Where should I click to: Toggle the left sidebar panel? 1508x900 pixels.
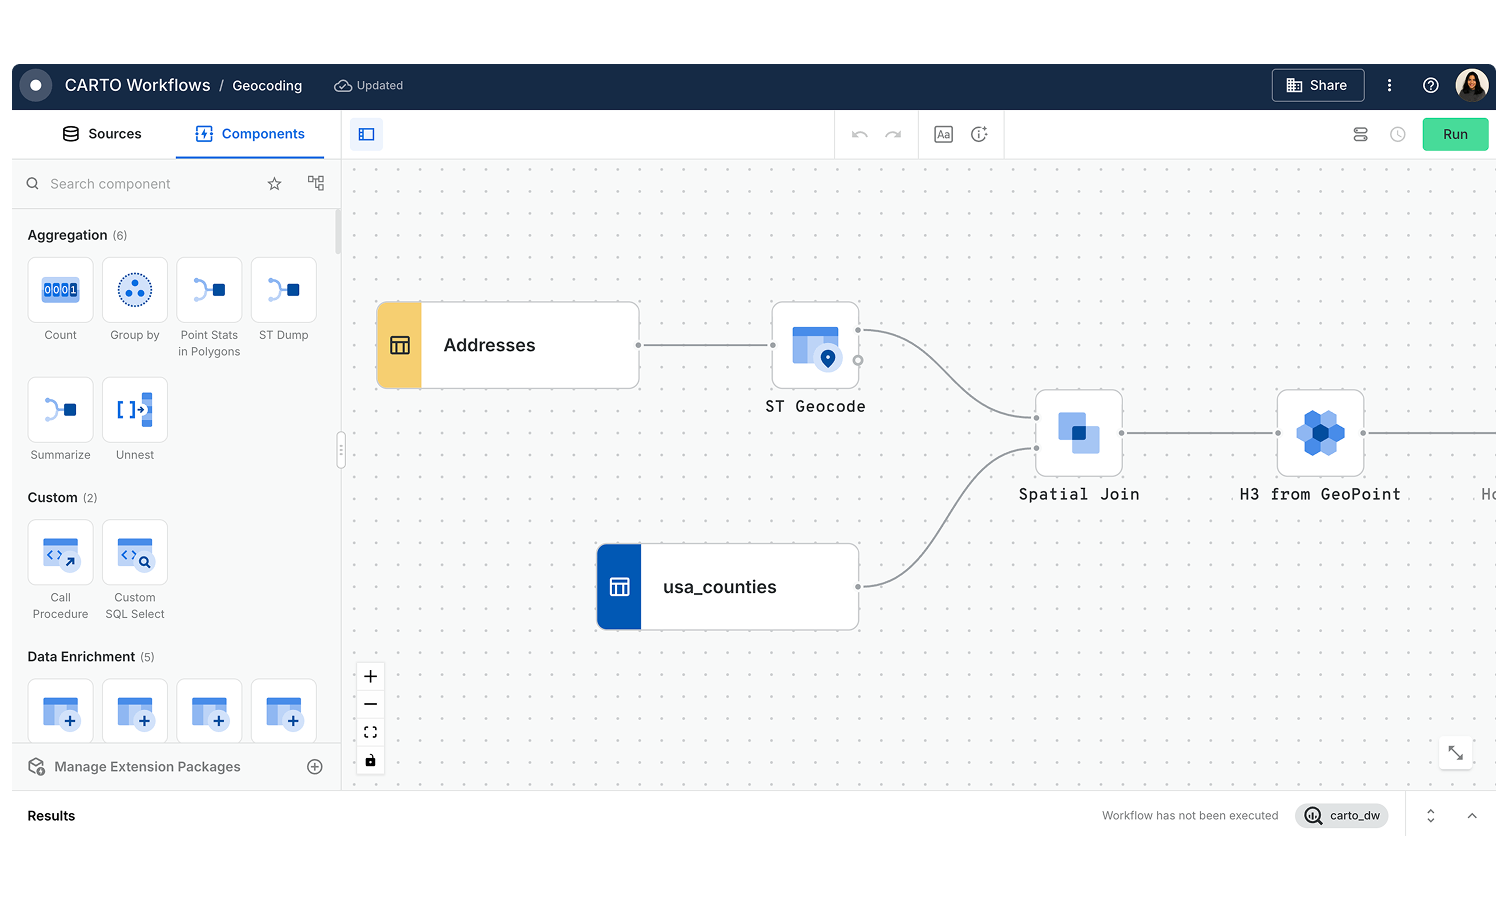tap(366, 134)
